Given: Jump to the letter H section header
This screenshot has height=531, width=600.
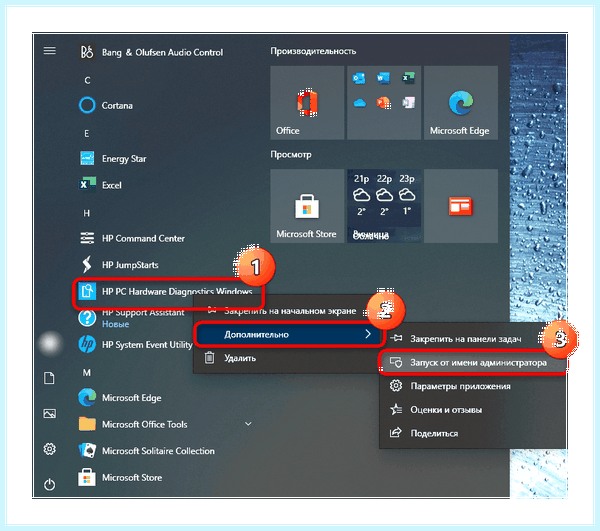Looking at the screenshot, I should 87,213.
